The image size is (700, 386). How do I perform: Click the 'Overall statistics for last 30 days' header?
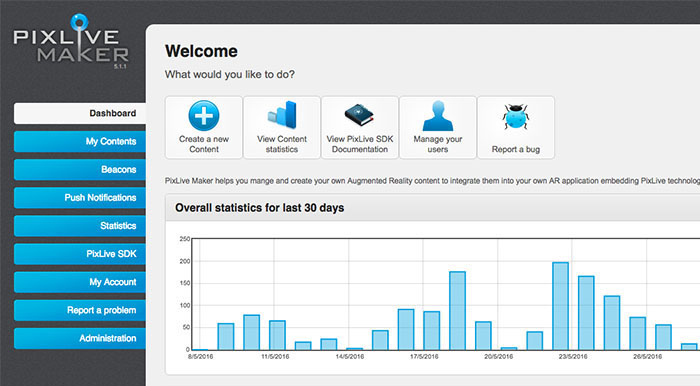[259, 208]
